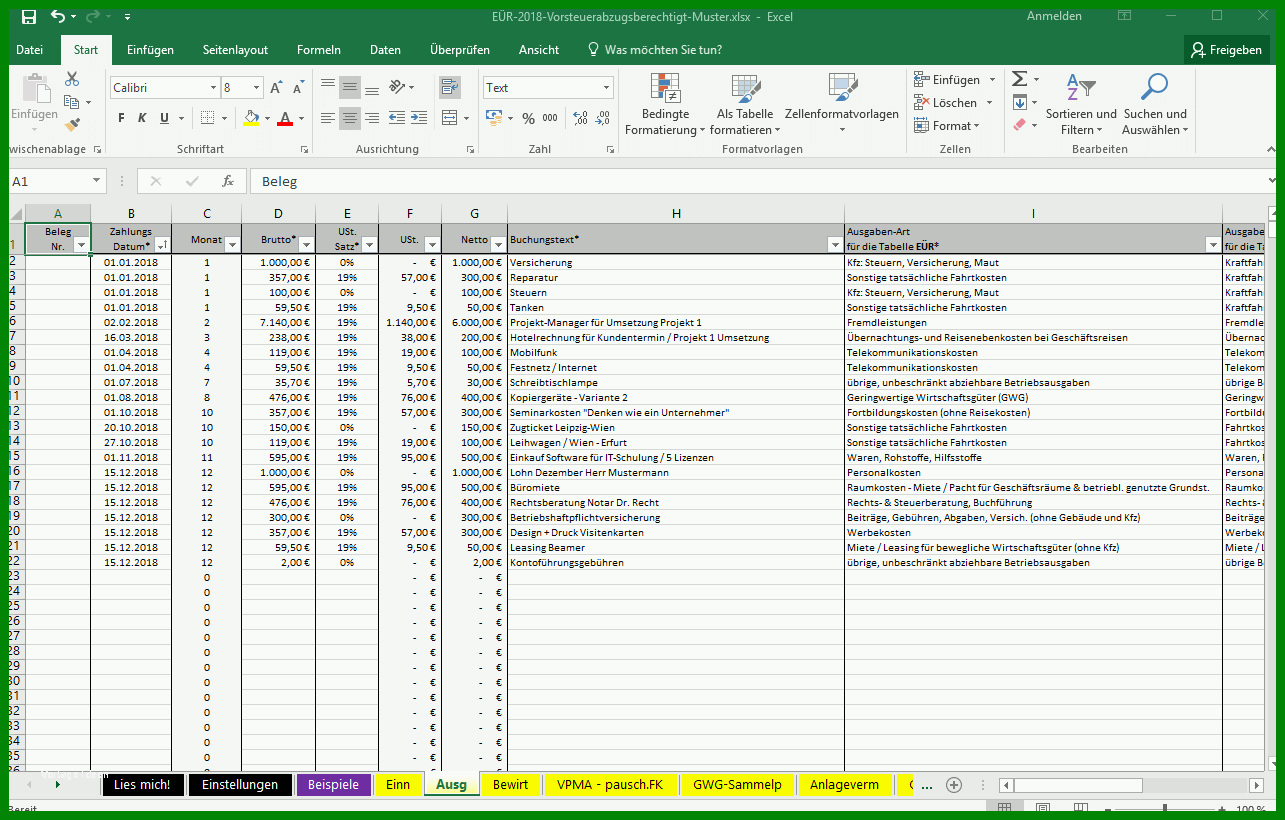Click the formula bar containing Beleg
1285x820 pixels.
tap(760, 181)
